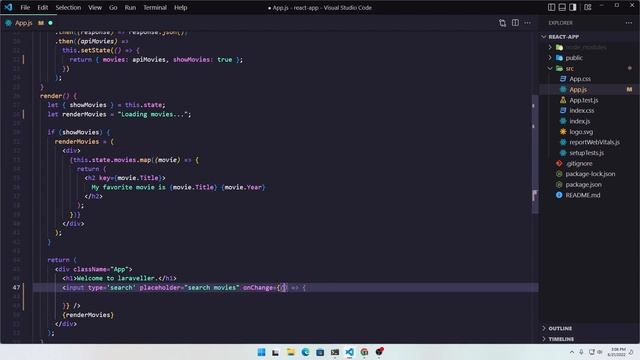The height and width of the screenshot is (360, 640).
Task: Click Visual Studio Code taskbar icon
Action: tap(349, 352)
